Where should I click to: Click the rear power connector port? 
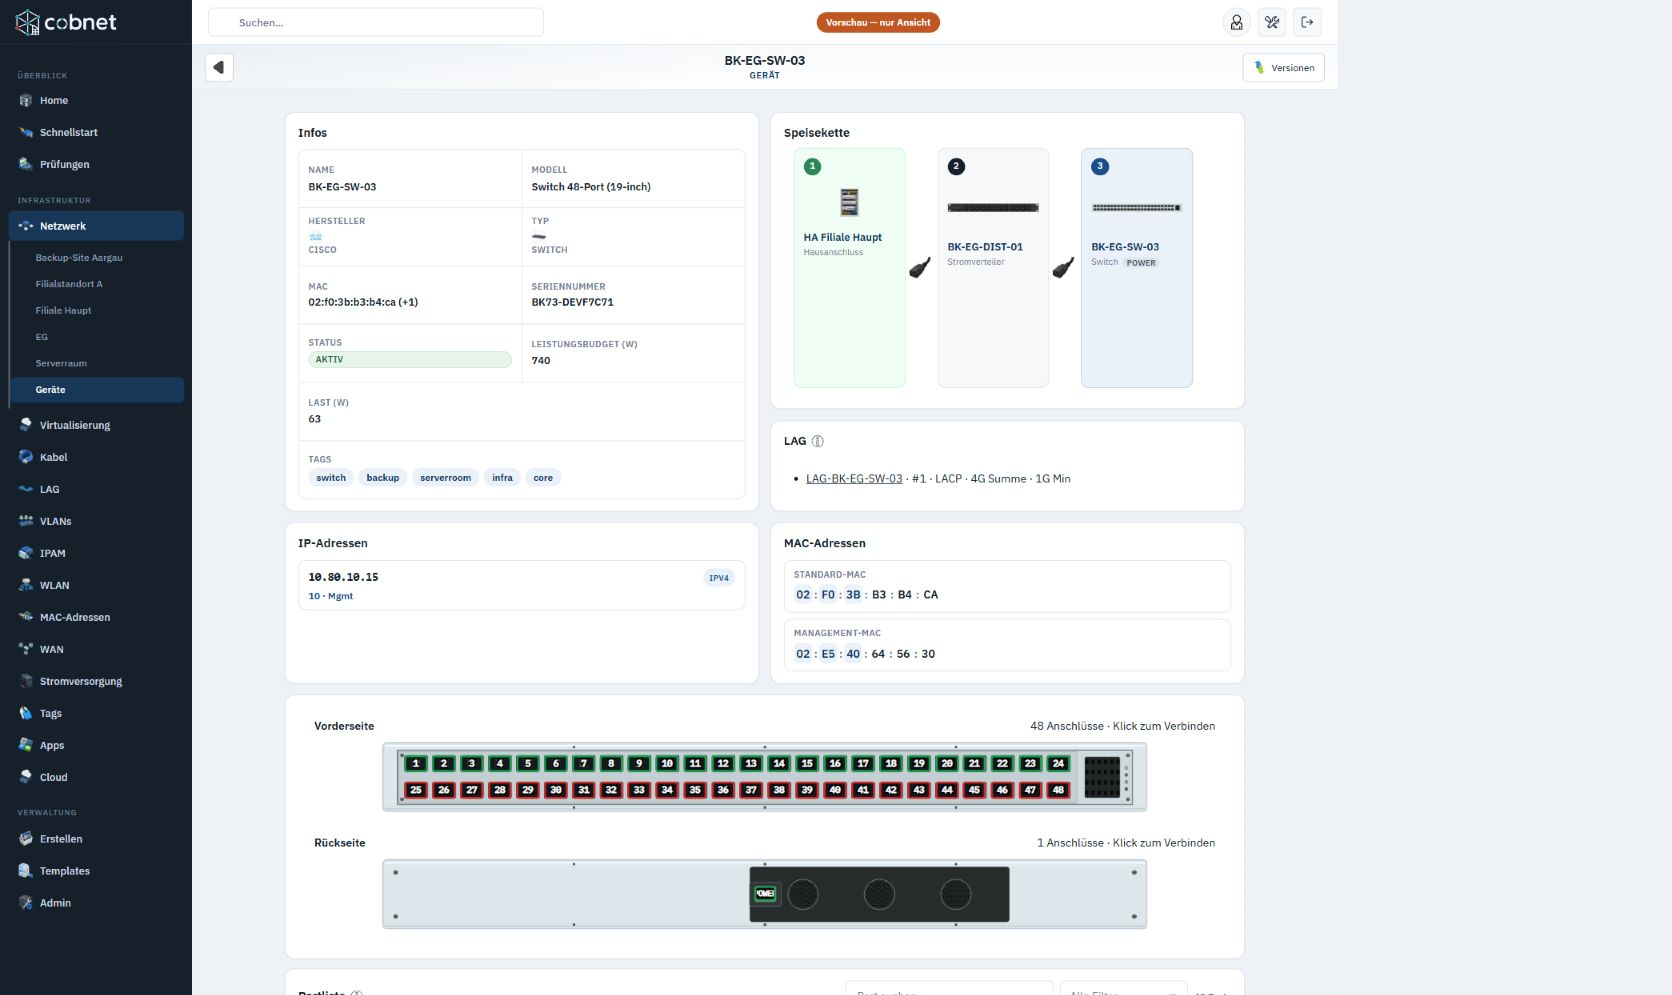[x=765, y=894]
